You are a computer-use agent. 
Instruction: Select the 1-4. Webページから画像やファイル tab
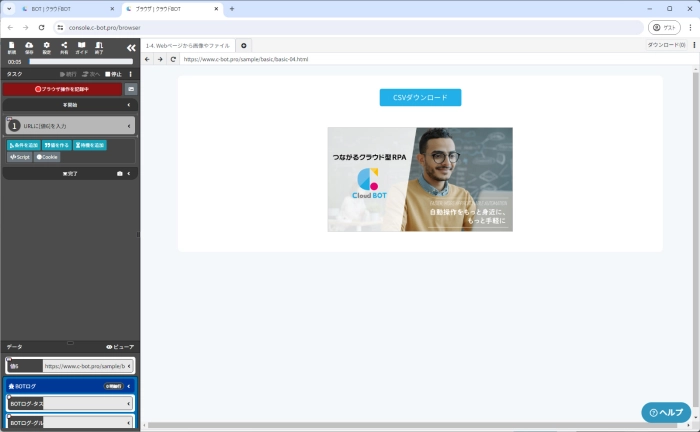tap(188, 45)
